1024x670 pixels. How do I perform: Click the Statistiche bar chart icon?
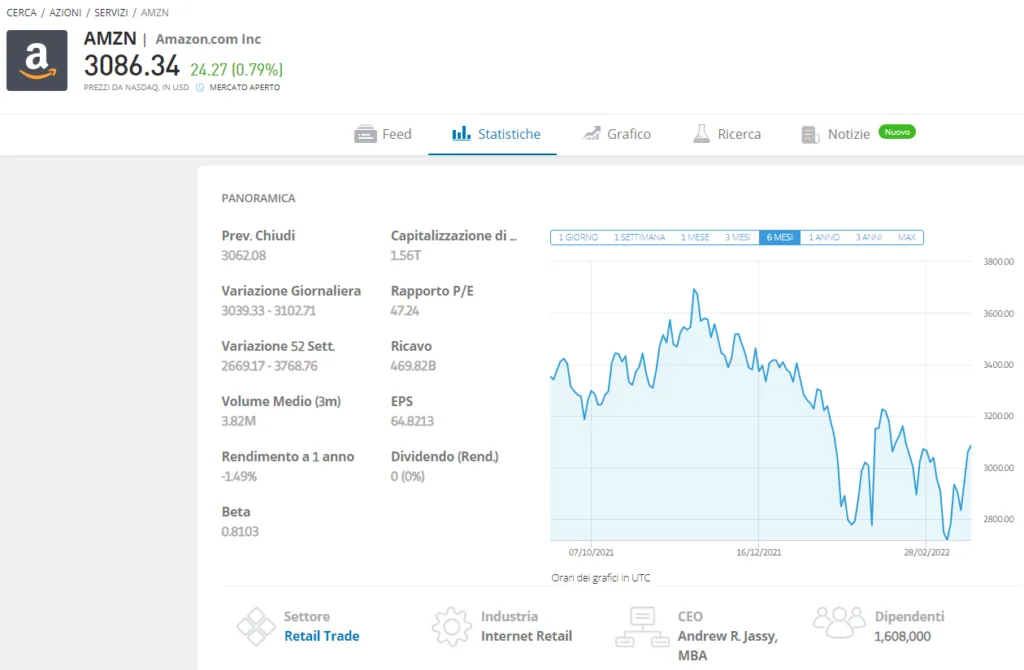(461, 134)
